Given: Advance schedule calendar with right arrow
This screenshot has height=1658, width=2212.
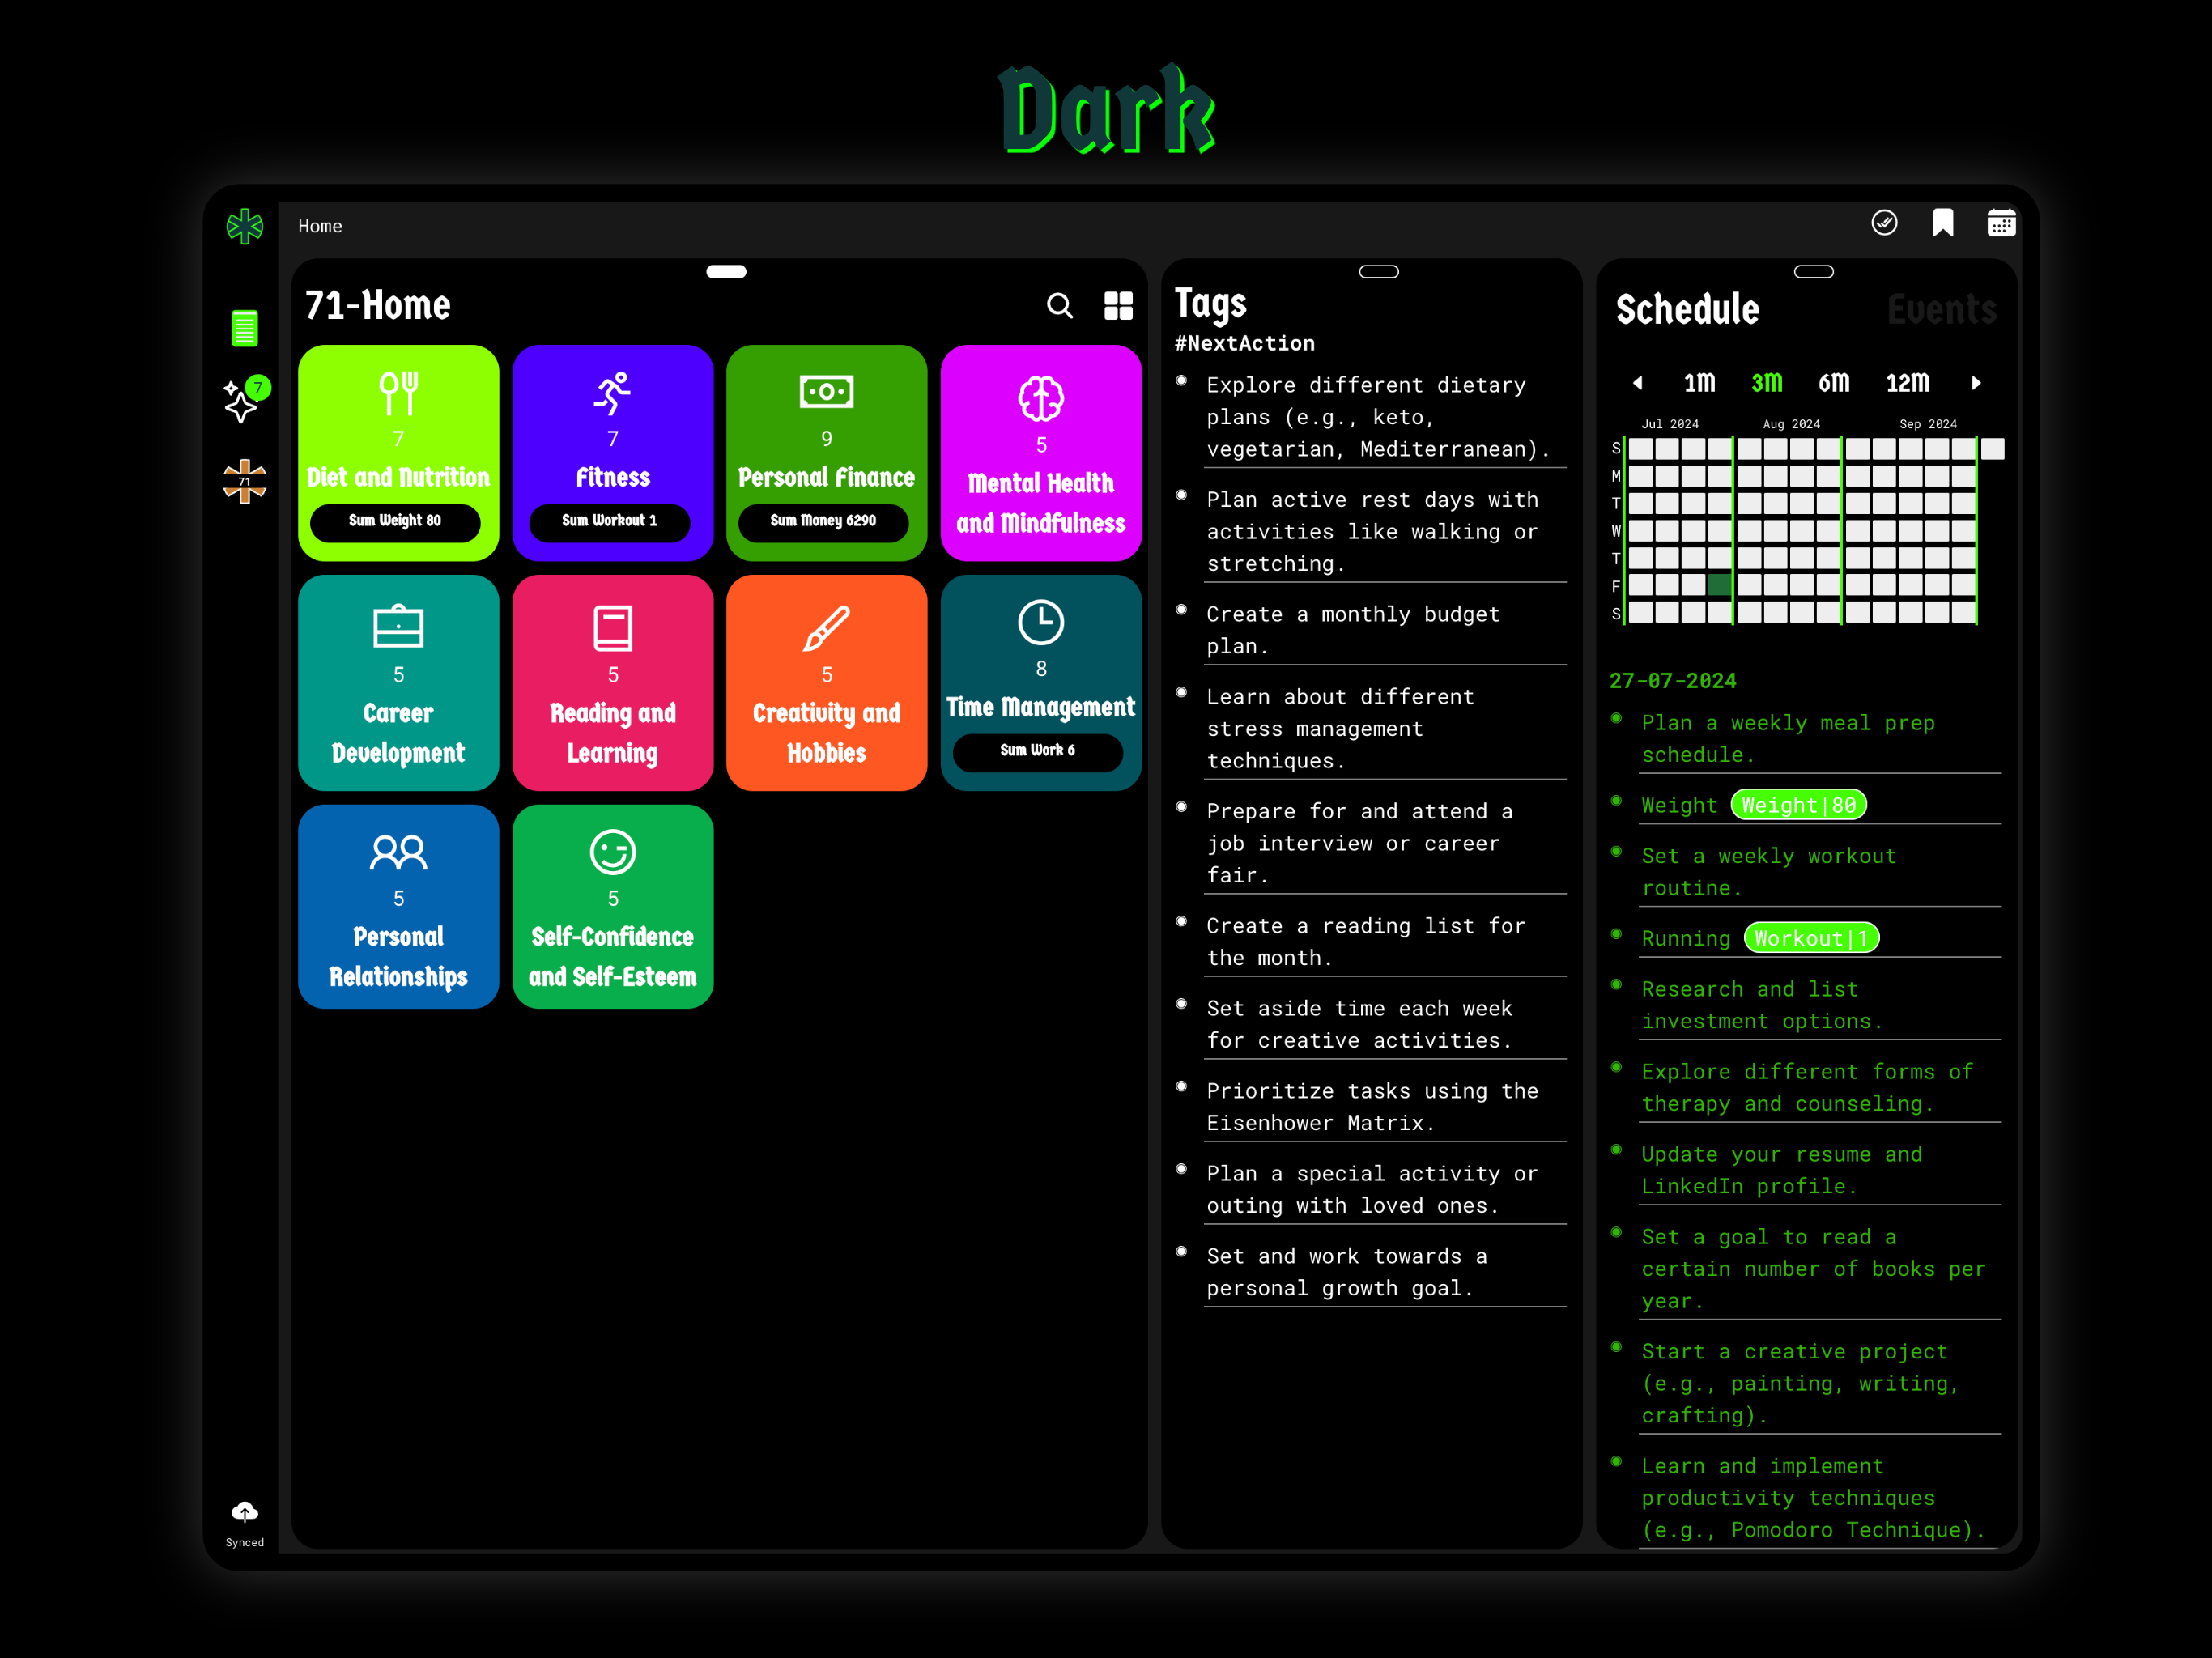Looking at the screenshot, I should [1975, 383].
